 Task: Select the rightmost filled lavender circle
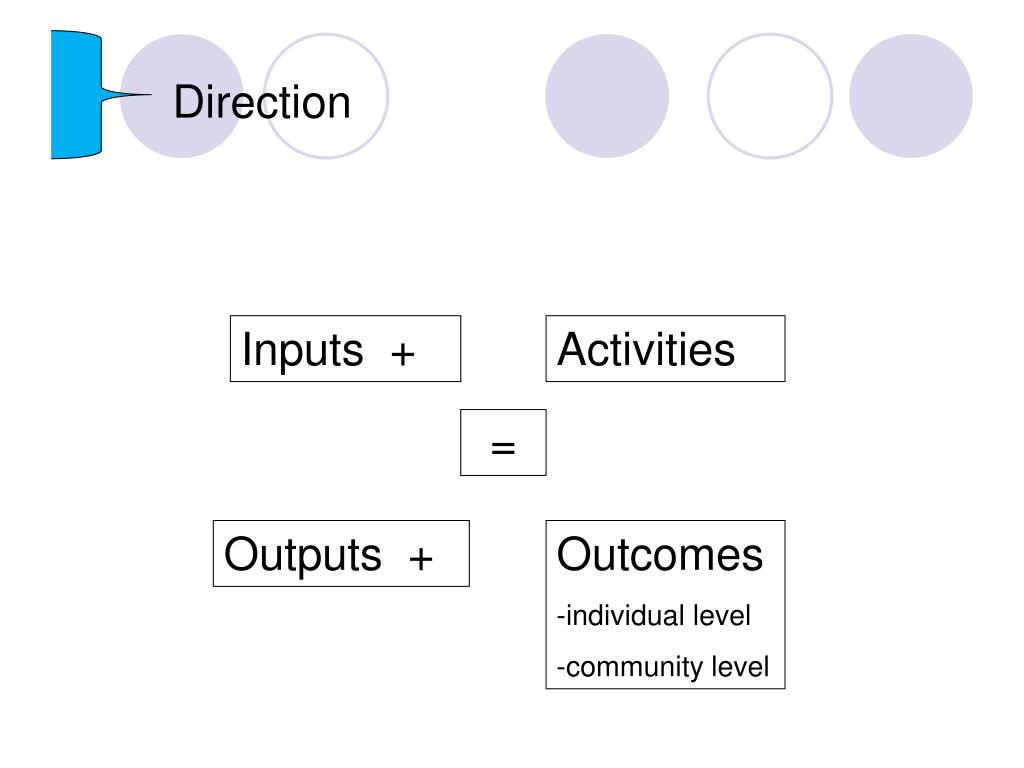coord(911,96)
